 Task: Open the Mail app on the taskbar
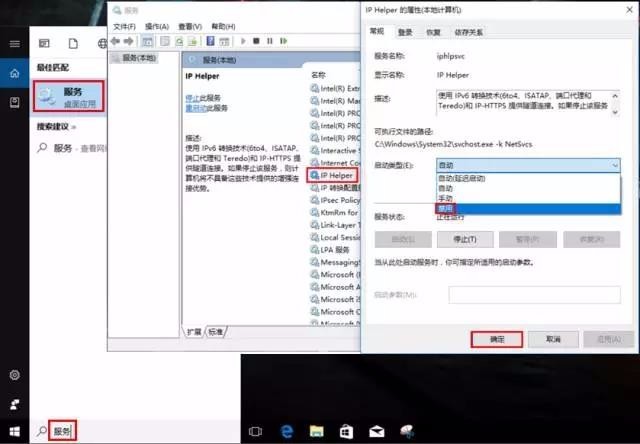tap(376, 431)
